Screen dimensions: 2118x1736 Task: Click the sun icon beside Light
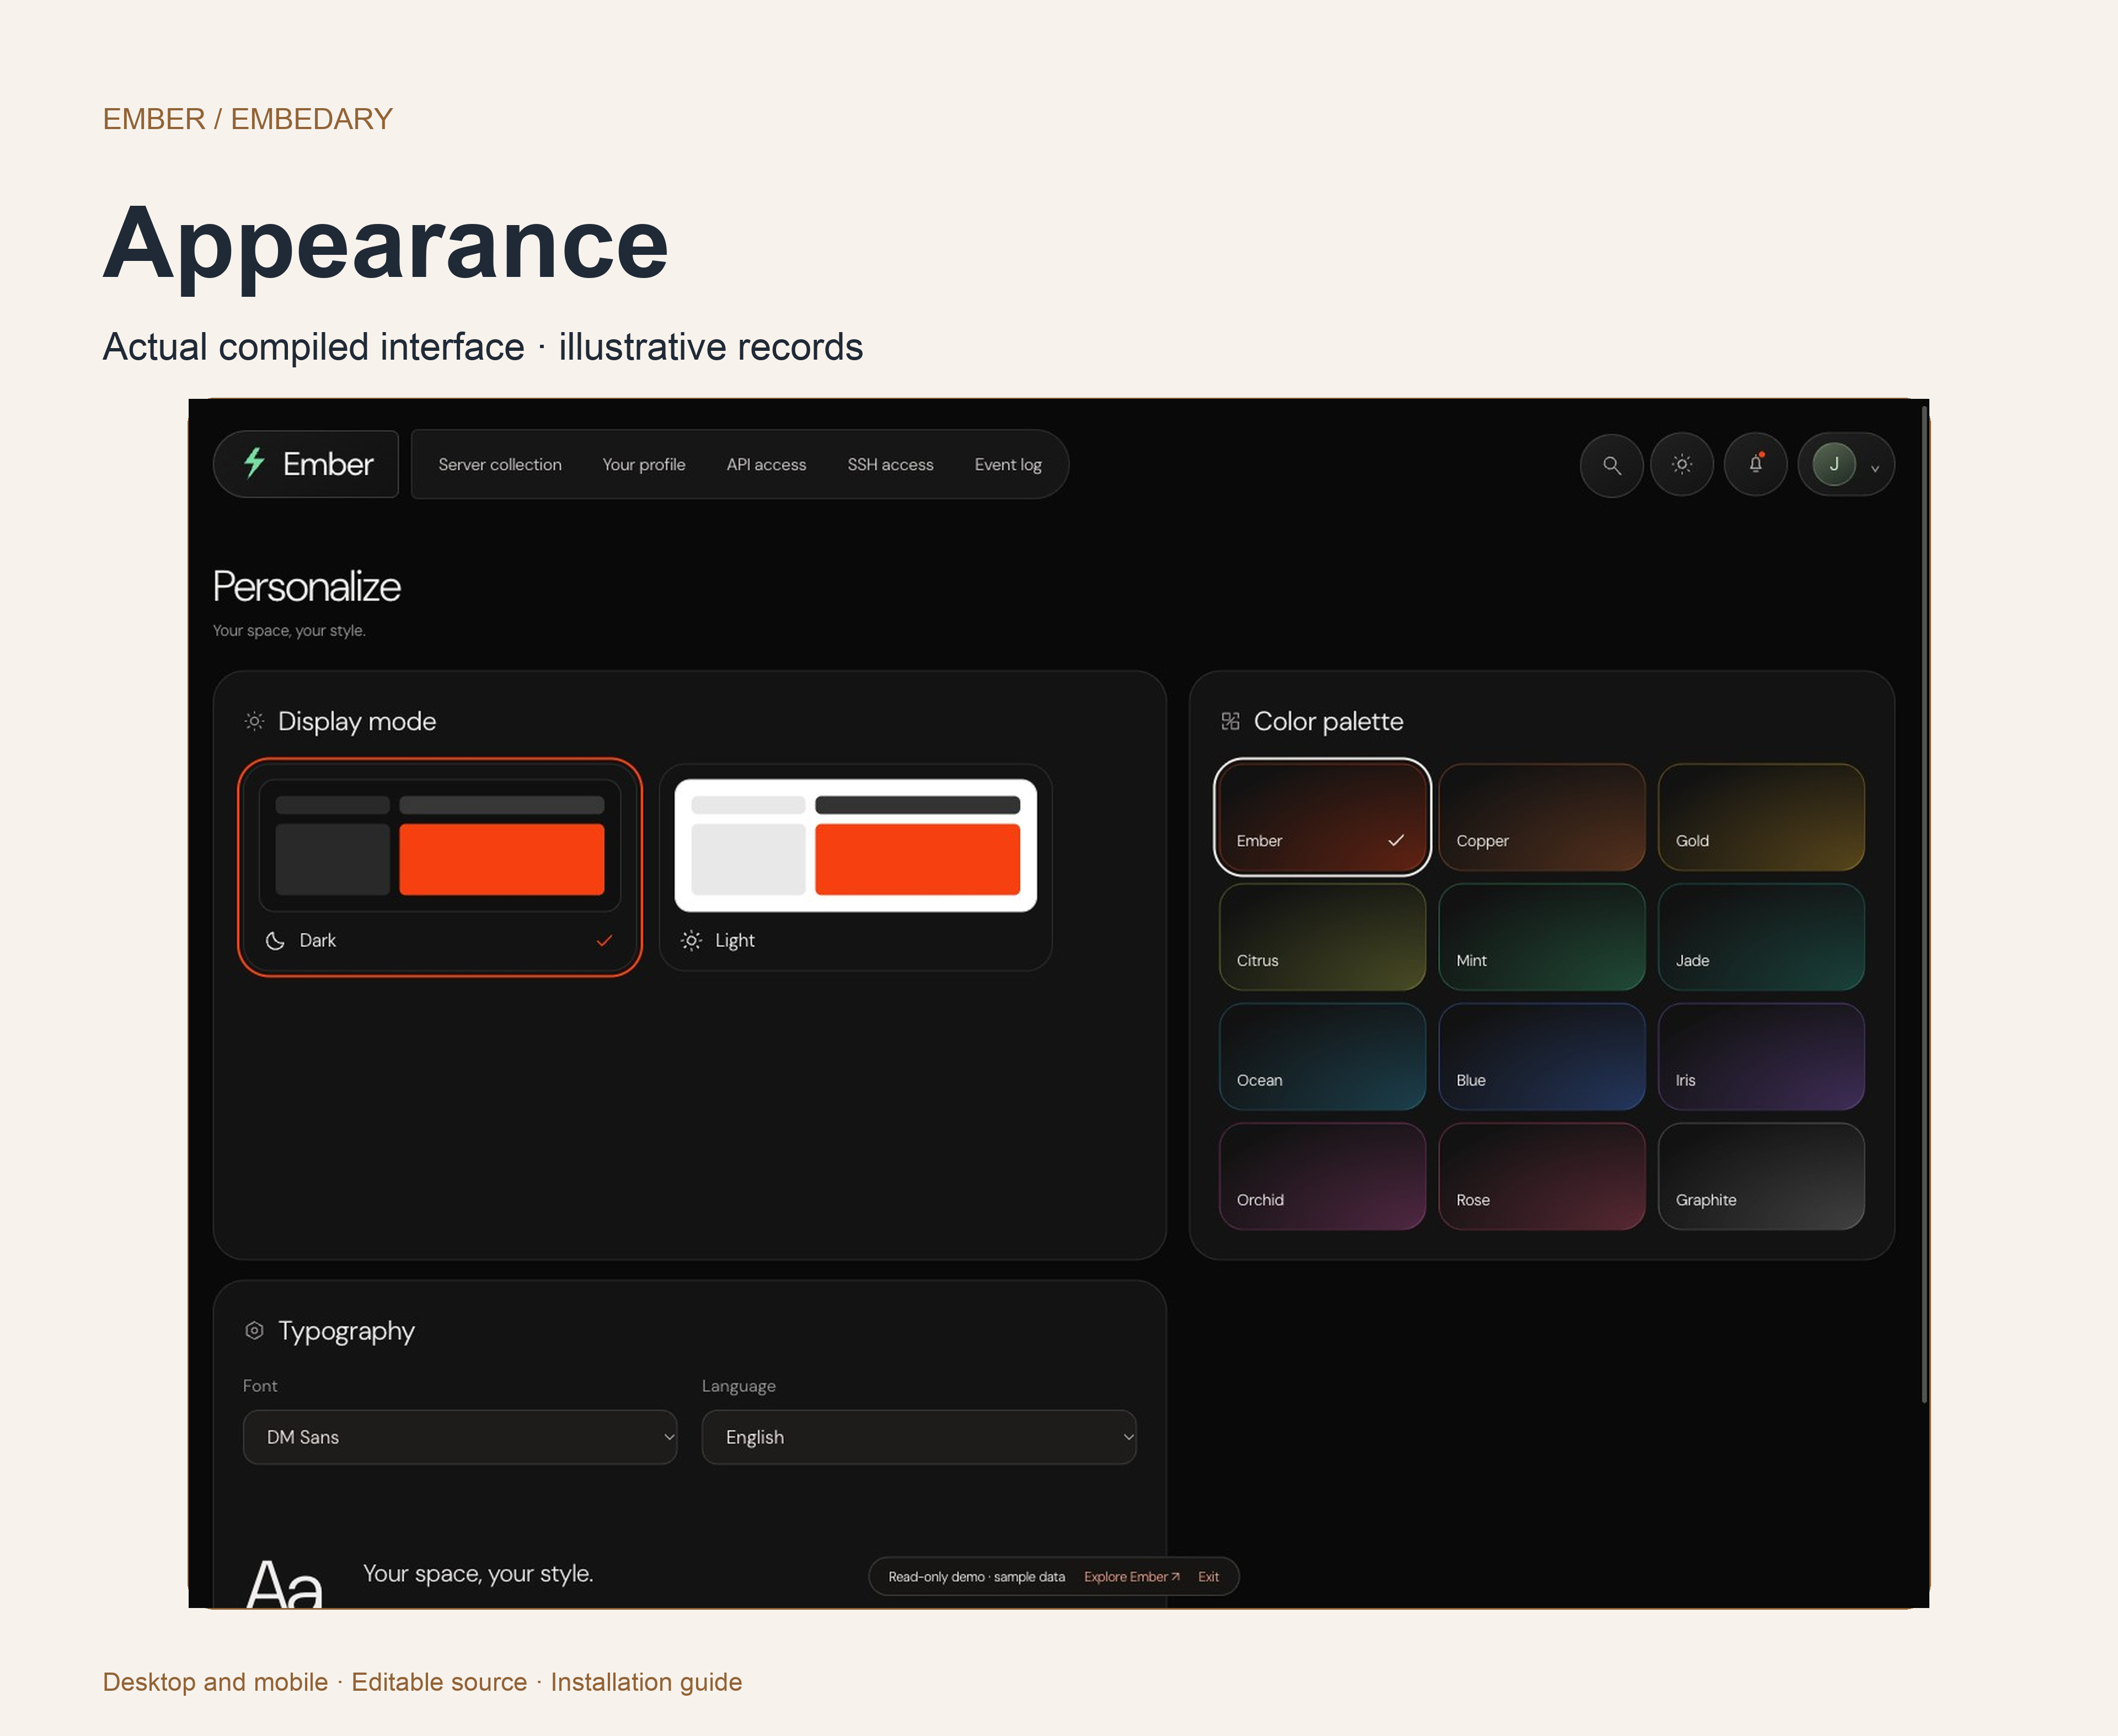point(691,941)
